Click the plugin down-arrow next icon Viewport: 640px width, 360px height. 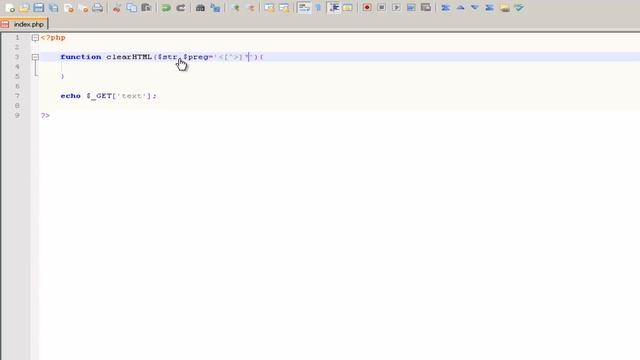pos(475,8)
